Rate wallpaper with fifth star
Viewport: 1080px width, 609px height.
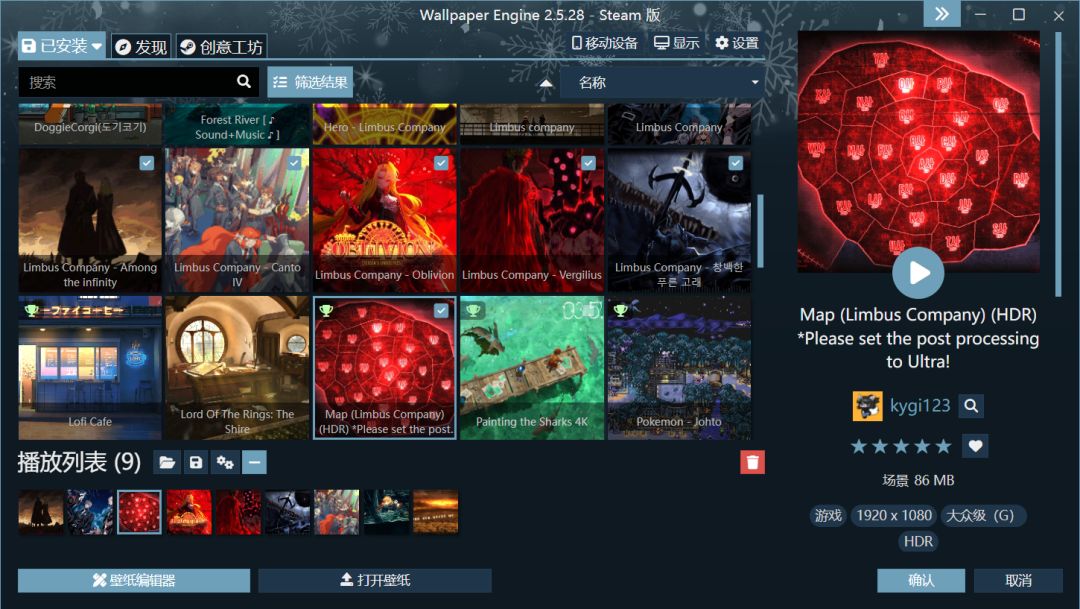pyautogui.click(x=944, y=446)
